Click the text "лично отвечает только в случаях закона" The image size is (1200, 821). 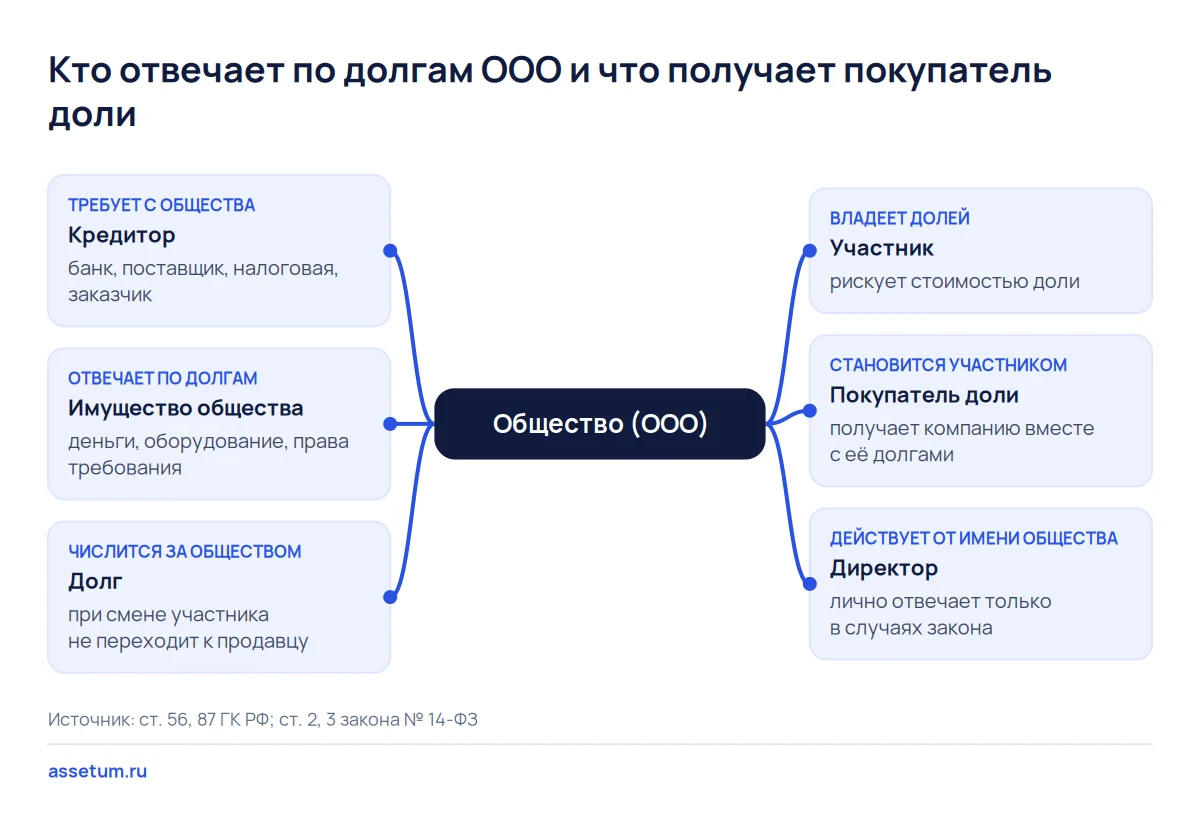click(x=940, y=615)
